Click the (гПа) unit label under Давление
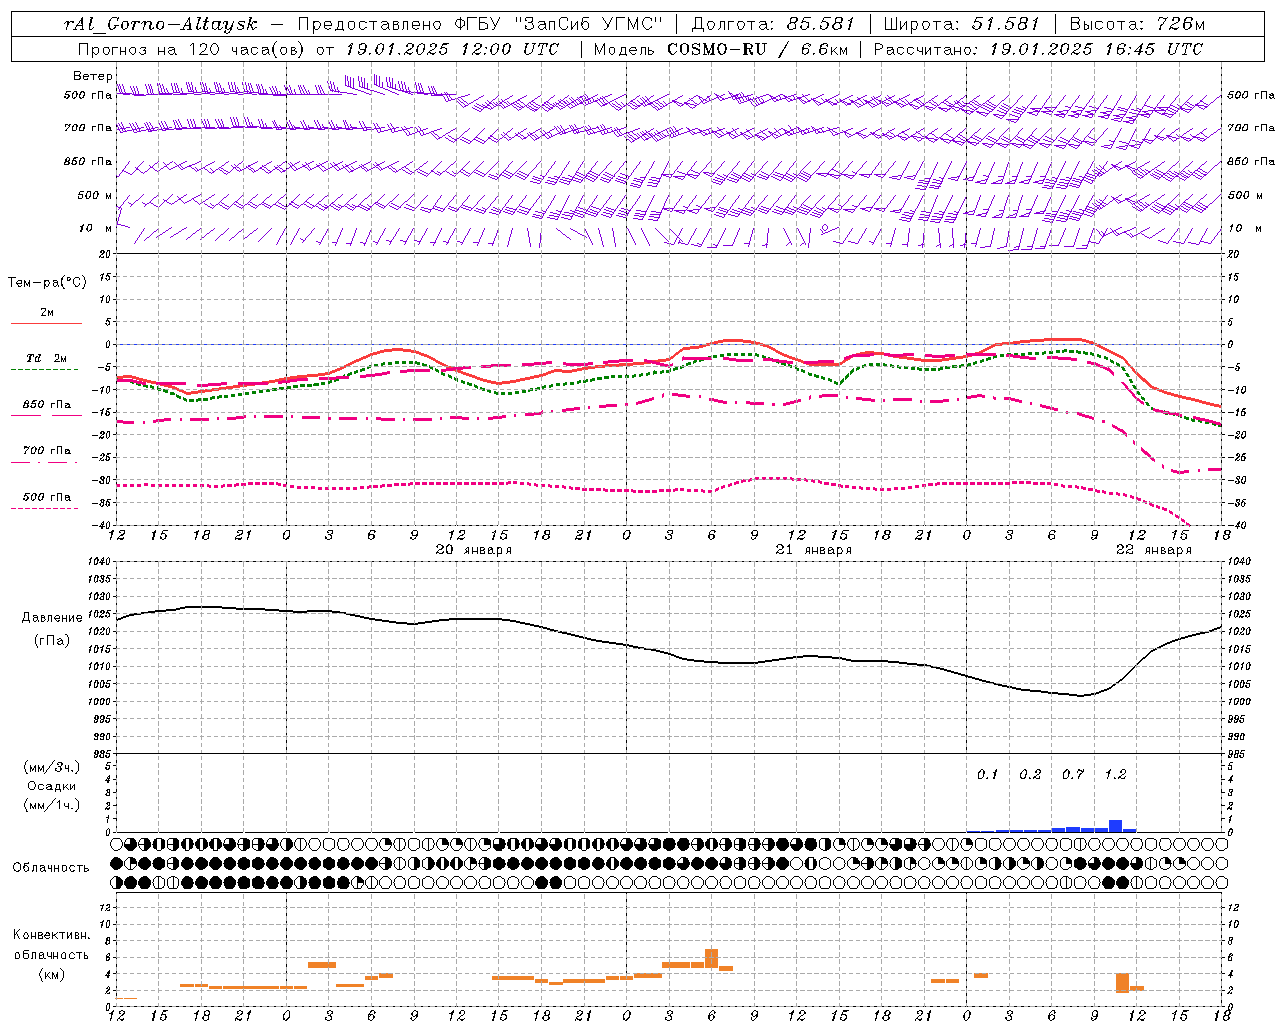Viewport: 1280px width, 1024px height. [x=52, y=640]
